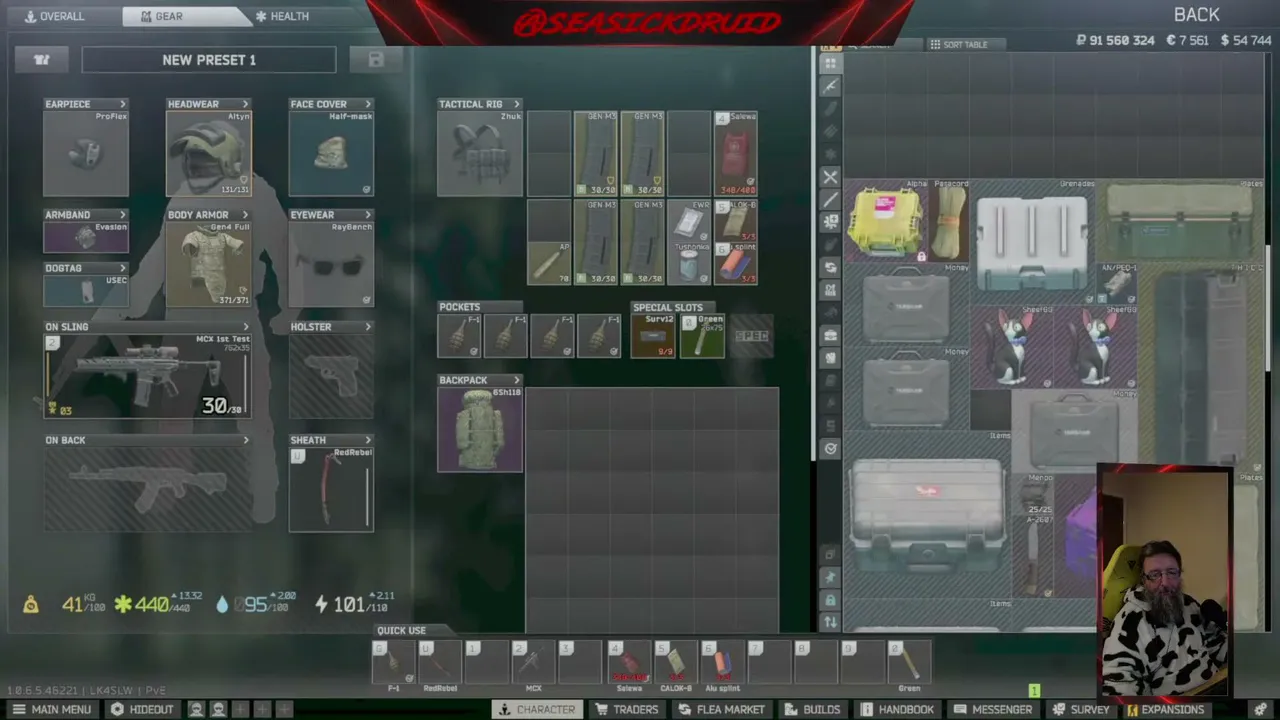1280x720 pixels.
Task: Click the New Preset 1 name field
Action: point(209,60)
